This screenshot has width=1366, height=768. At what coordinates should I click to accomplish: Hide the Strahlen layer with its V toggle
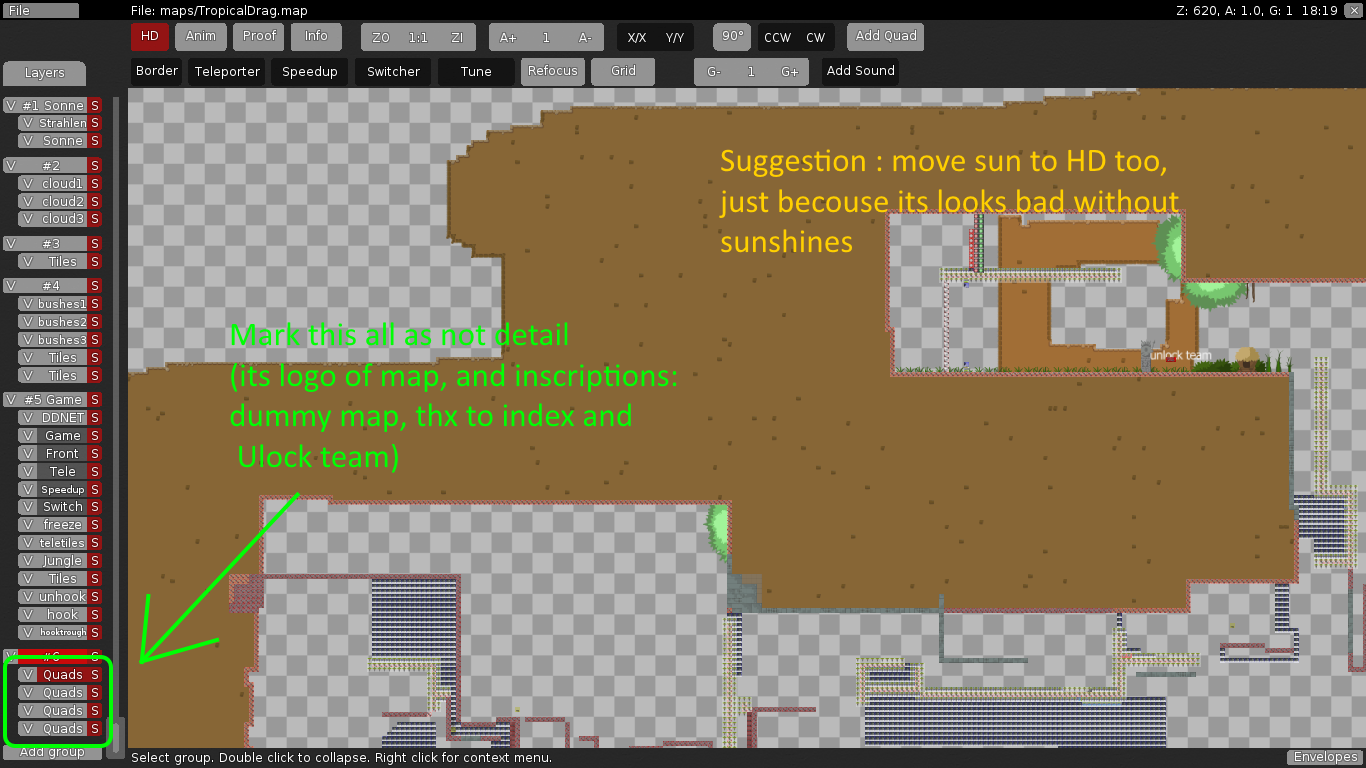click(x=27, y=122)
